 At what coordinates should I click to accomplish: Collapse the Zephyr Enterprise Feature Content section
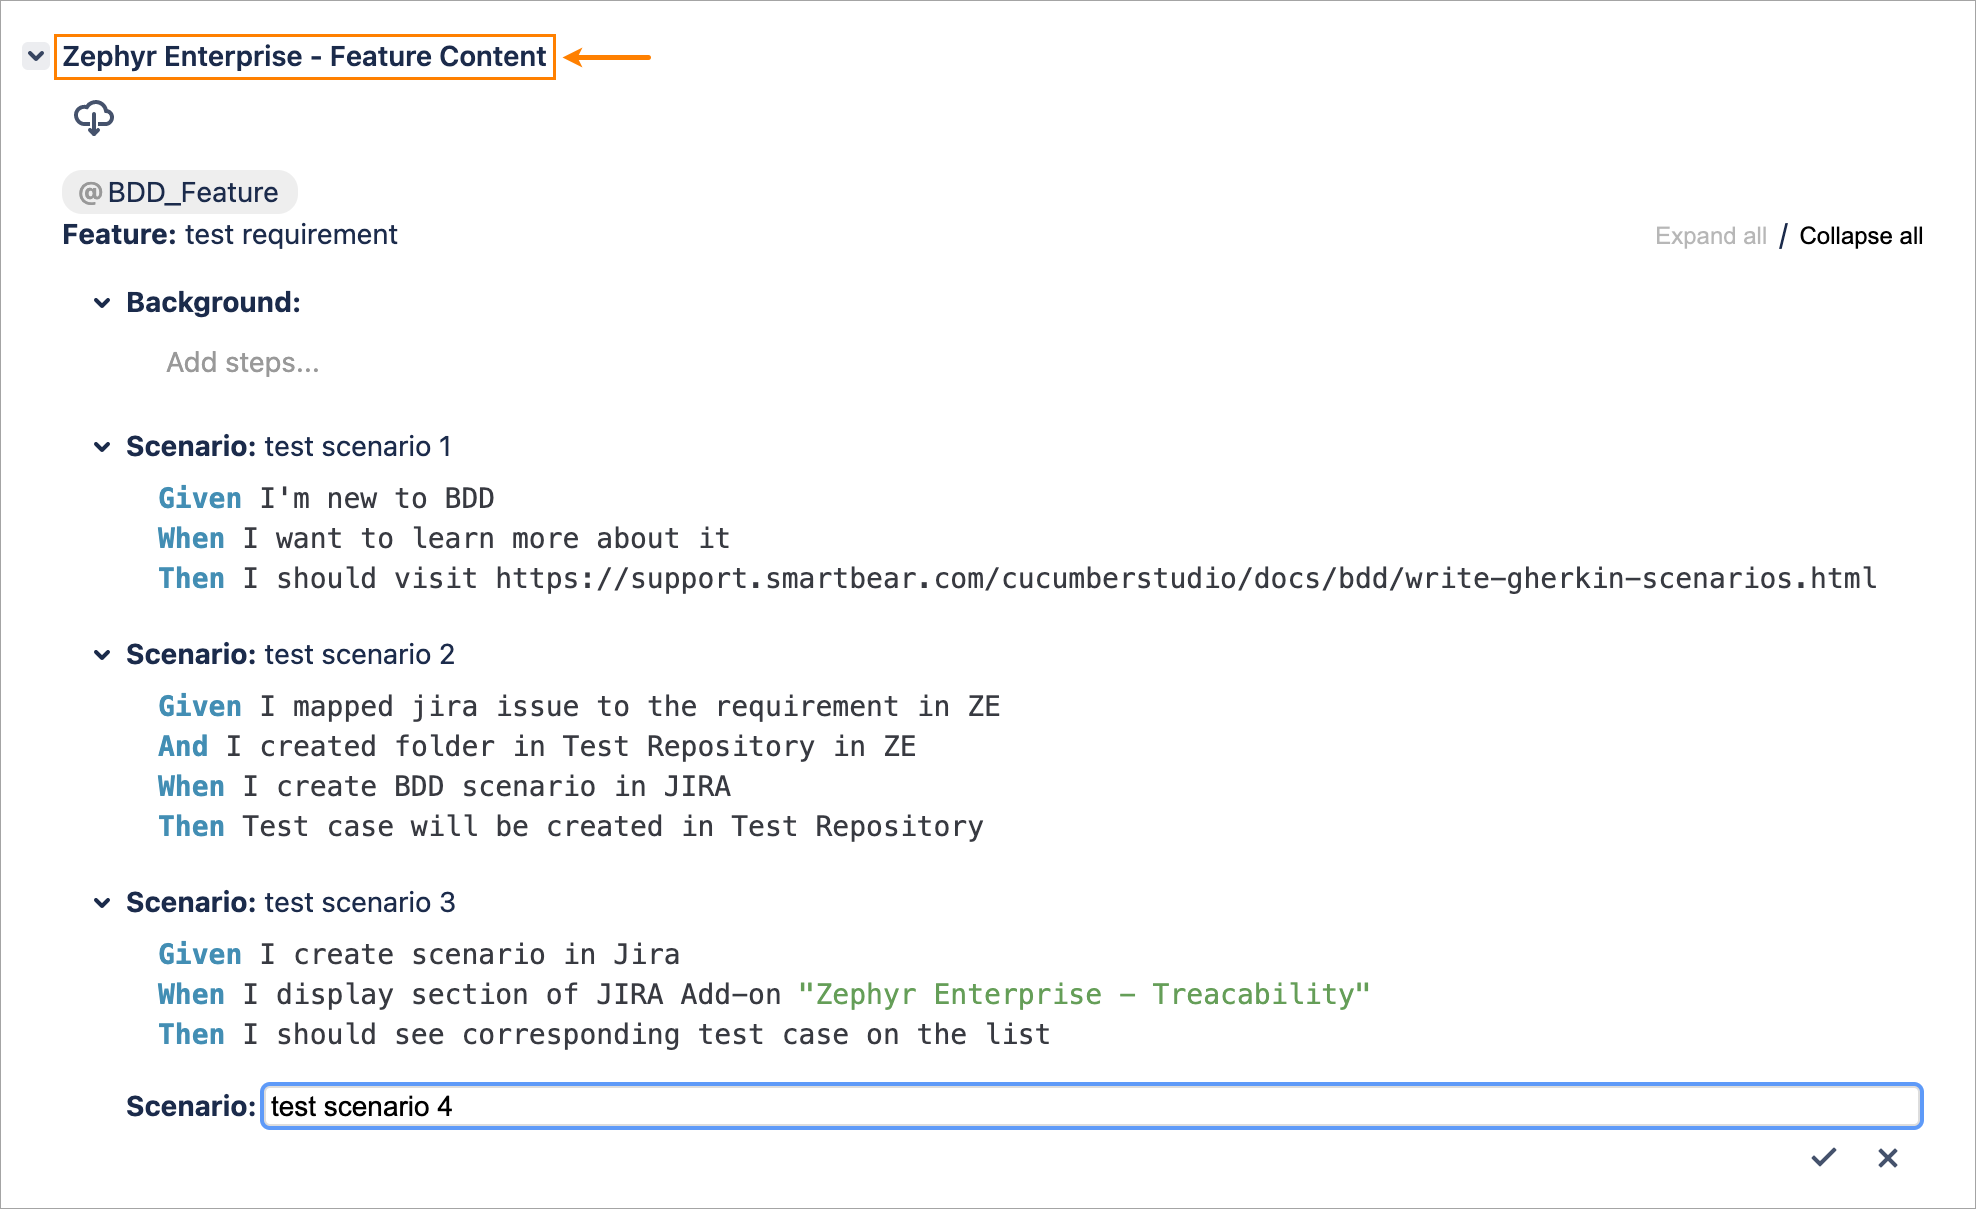pyautogui.click(x=36, y=56)
